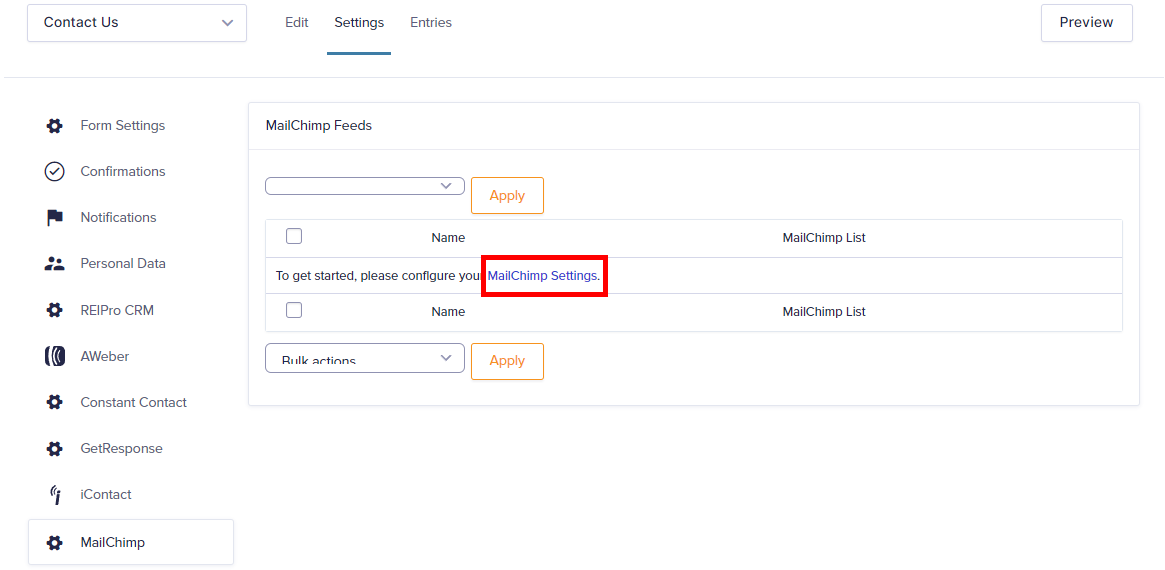Click the iContact antenna icon
Screen dimensions: 1165x570
54,494
